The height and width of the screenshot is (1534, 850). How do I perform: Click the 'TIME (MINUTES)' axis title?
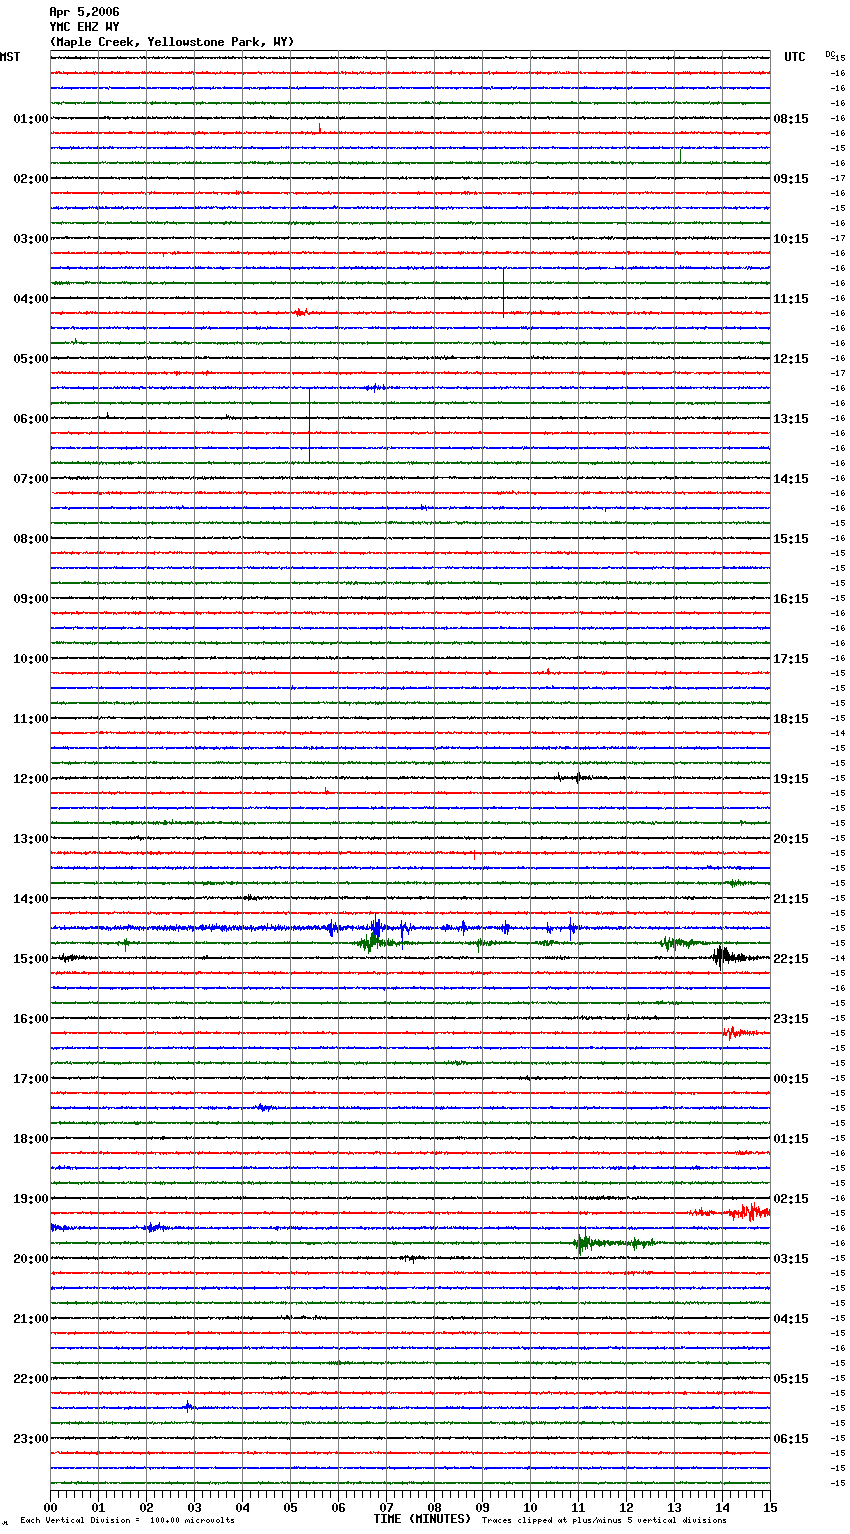click(422, 1519)
